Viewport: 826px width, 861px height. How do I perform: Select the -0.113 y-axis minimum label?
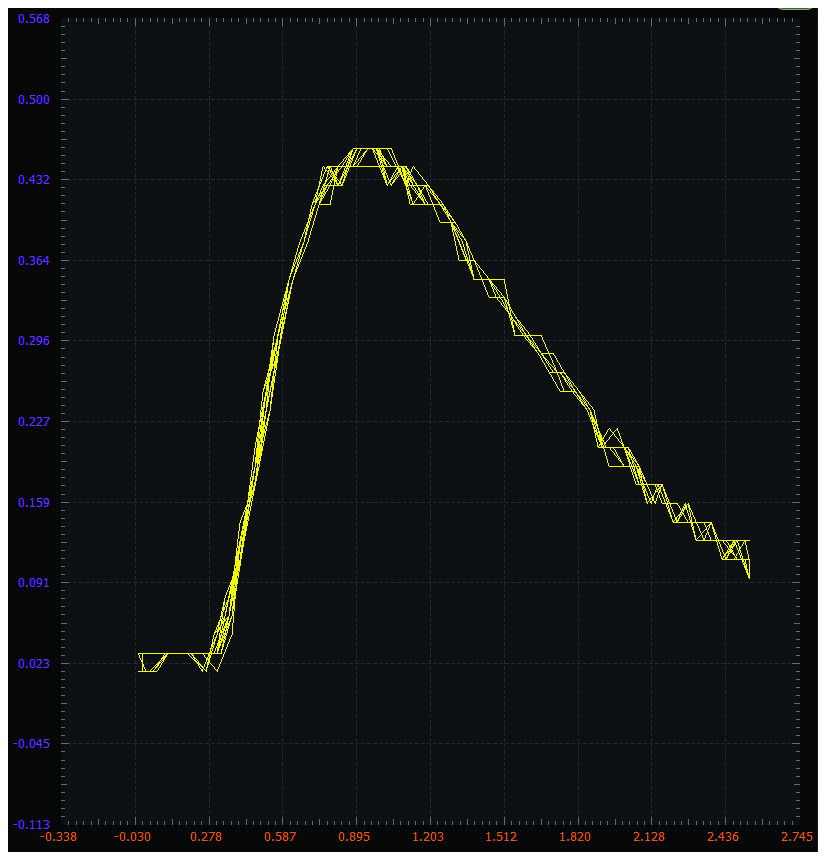click(x=31, y=825)
